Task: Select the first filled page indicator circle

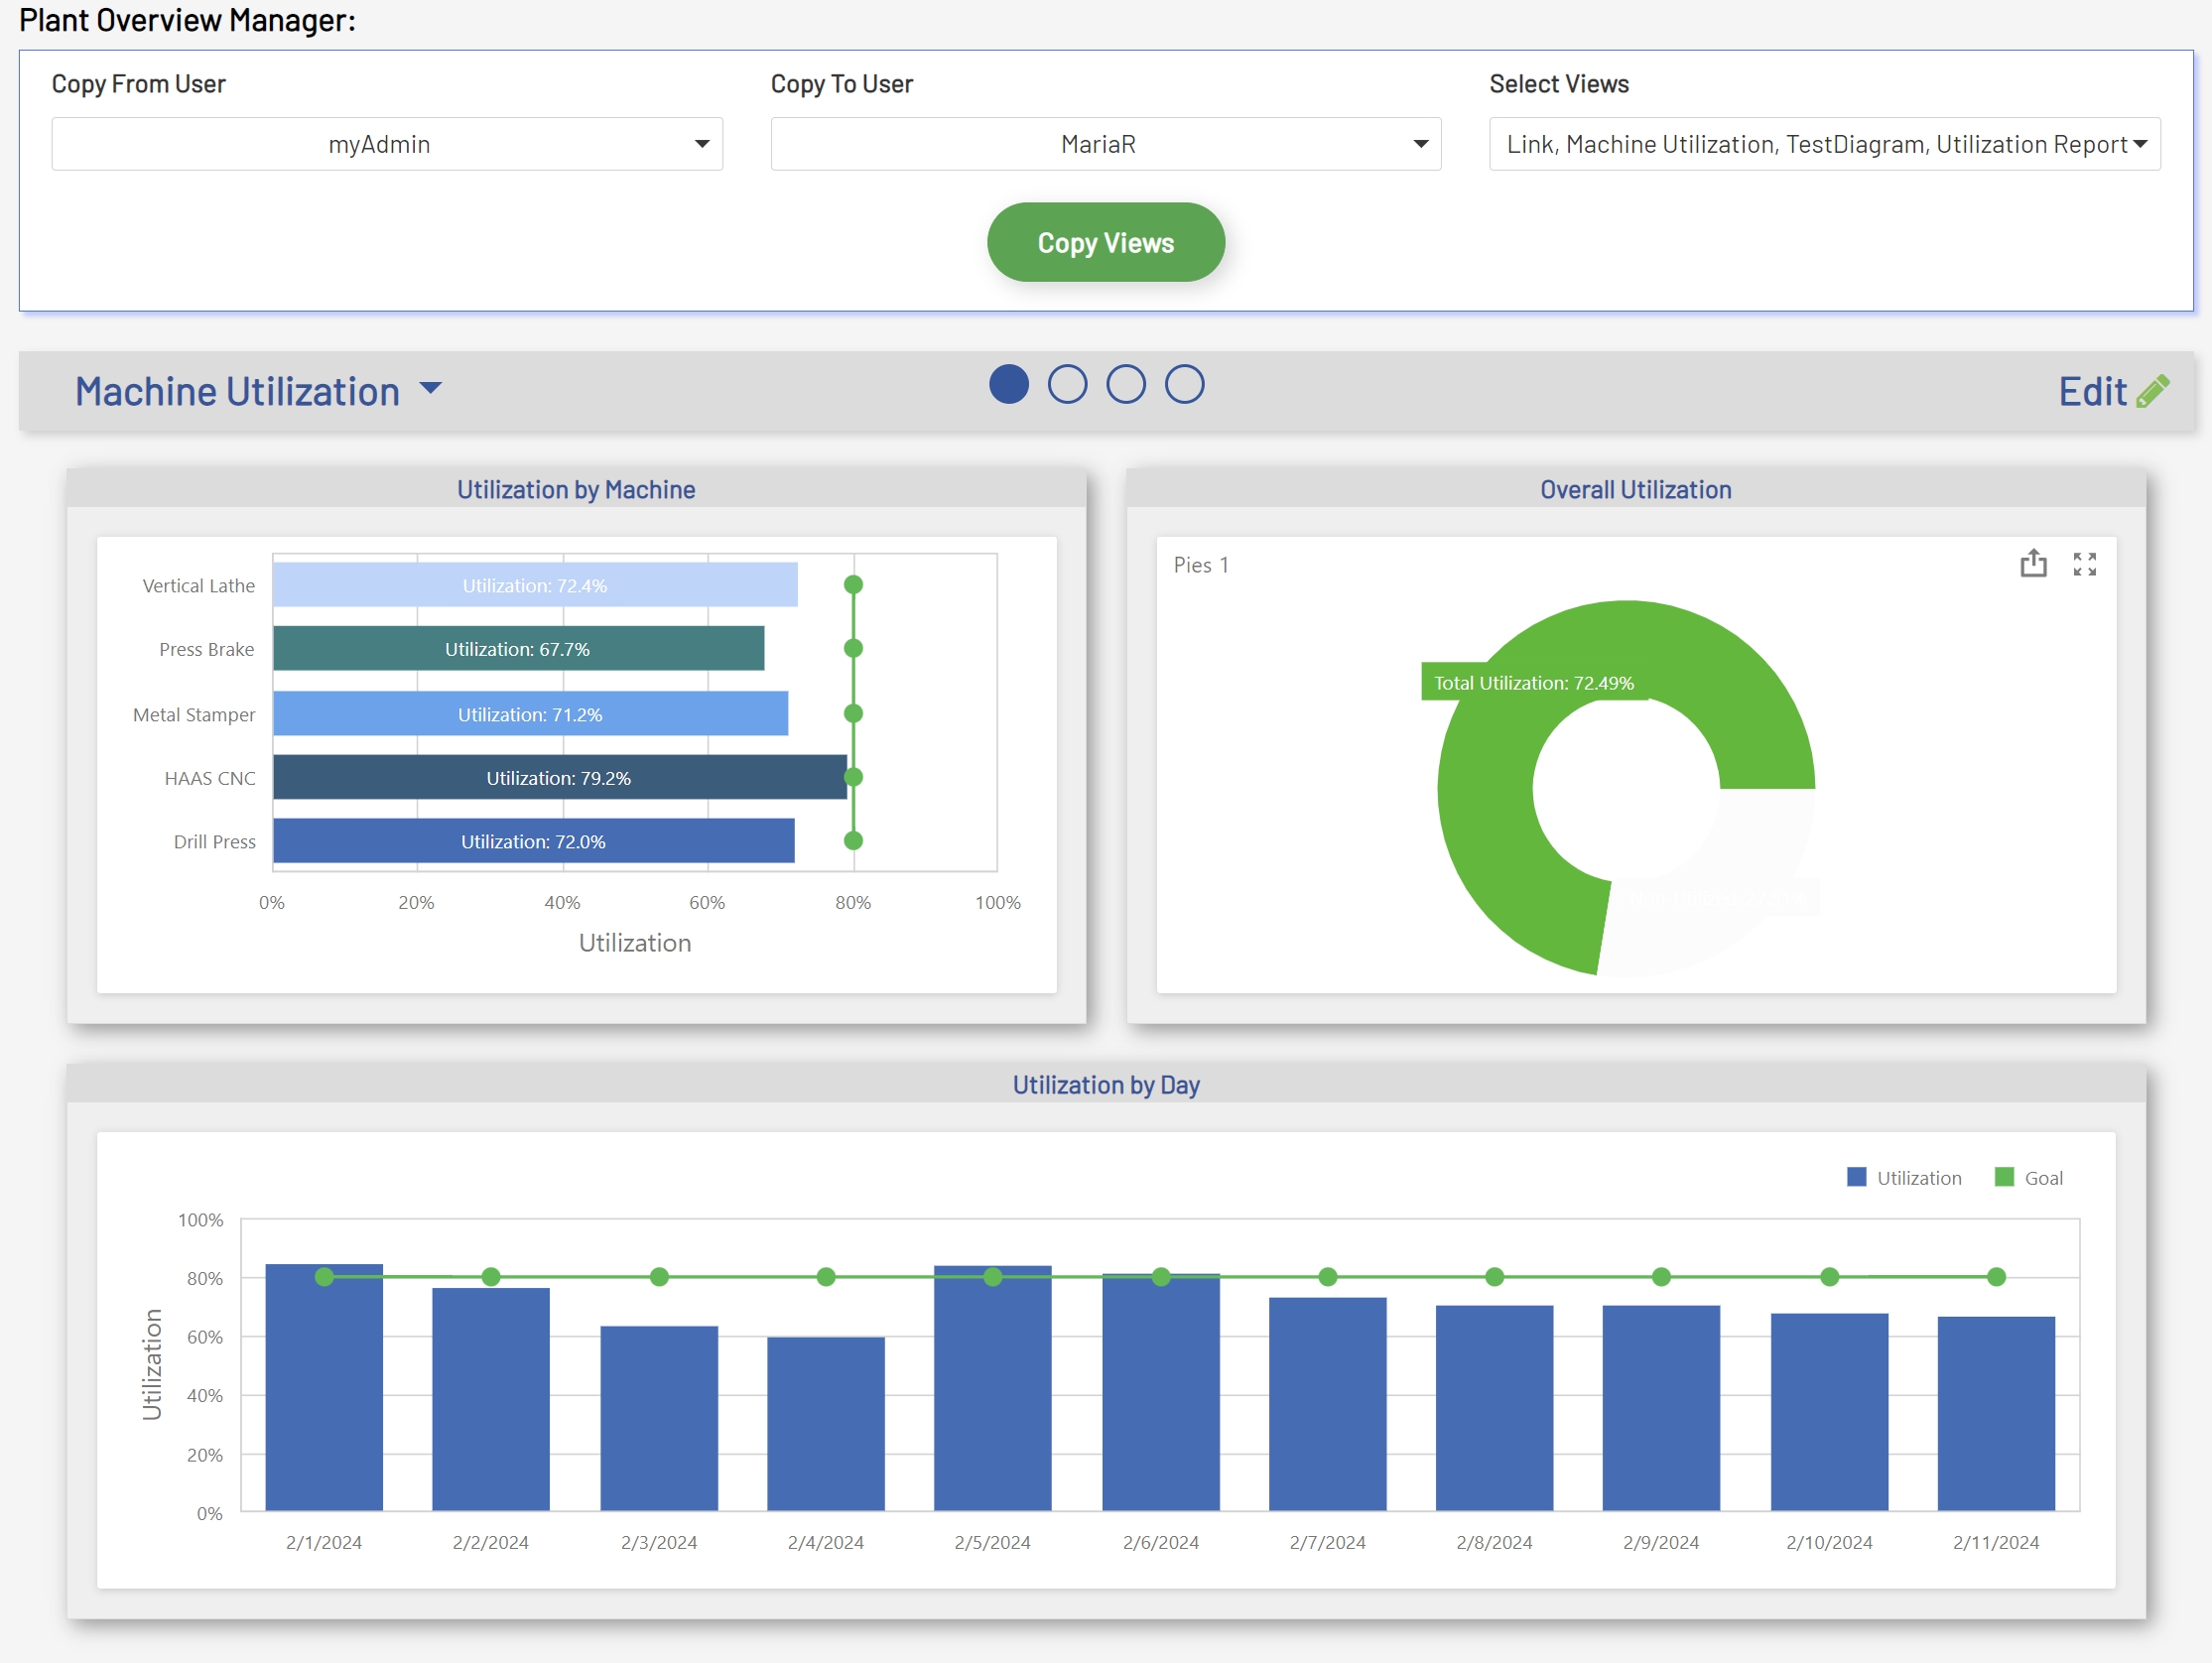Action: point(1009,385)
